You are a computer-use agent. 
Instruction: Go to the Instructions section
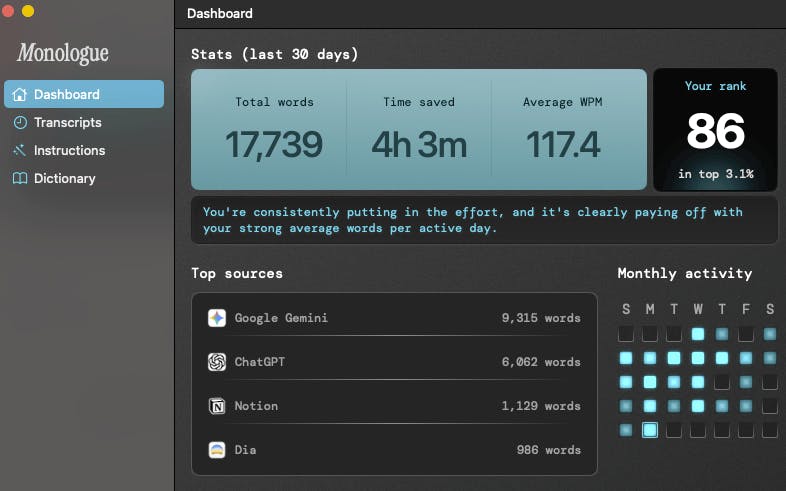(84, 150)
